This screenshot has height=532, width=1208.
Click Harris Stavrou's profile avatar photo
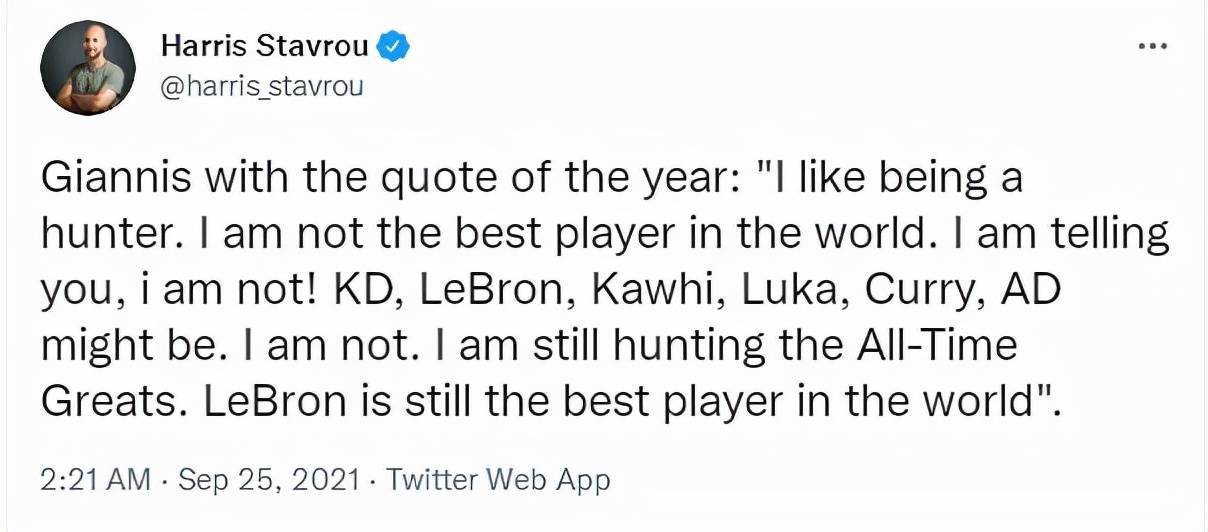pyautogui.click(x=88, y=67)
